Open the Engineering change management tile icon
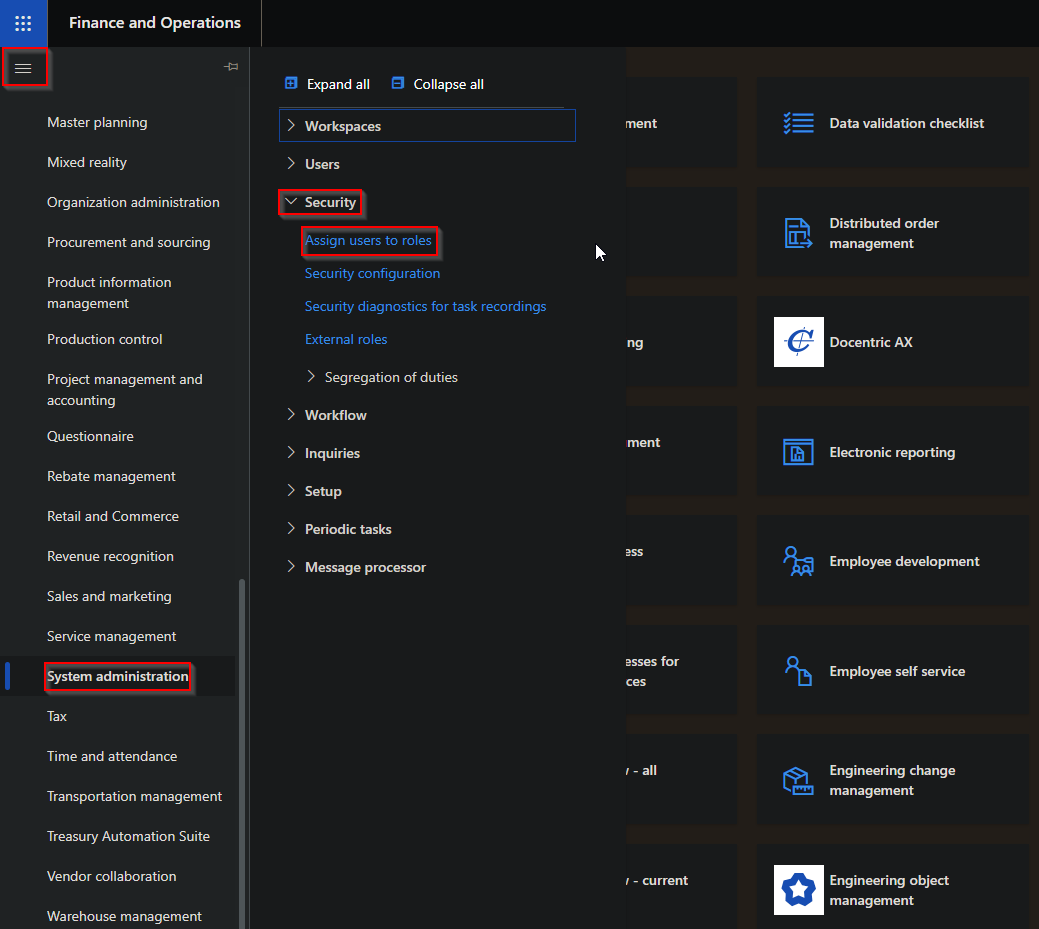 tap(798, 781)
